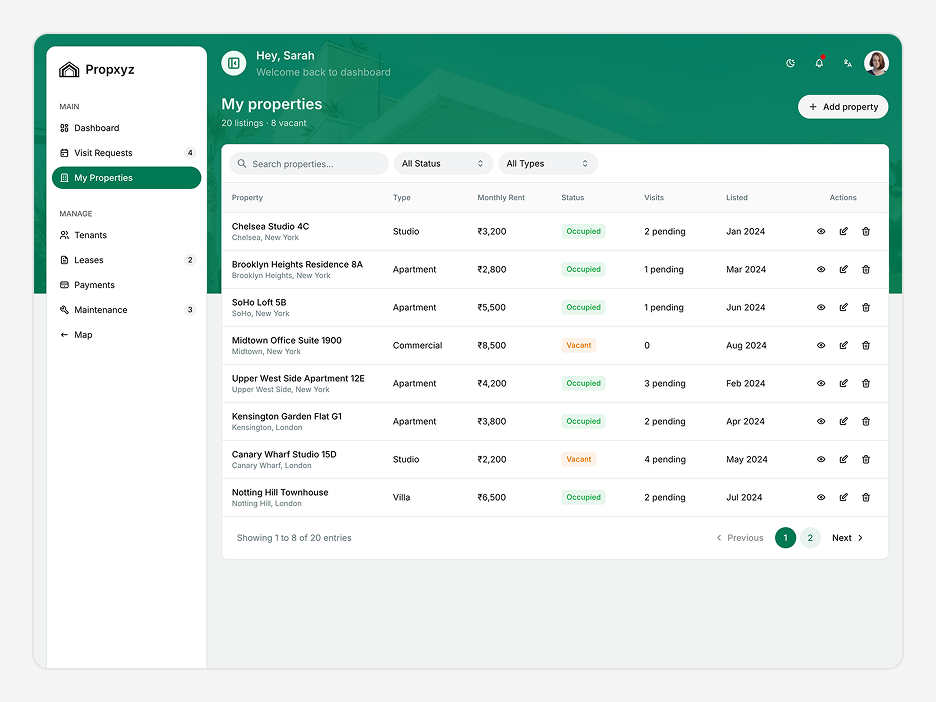
Task: Edit Notting Hill Townhouse
Action: [843, 497]
